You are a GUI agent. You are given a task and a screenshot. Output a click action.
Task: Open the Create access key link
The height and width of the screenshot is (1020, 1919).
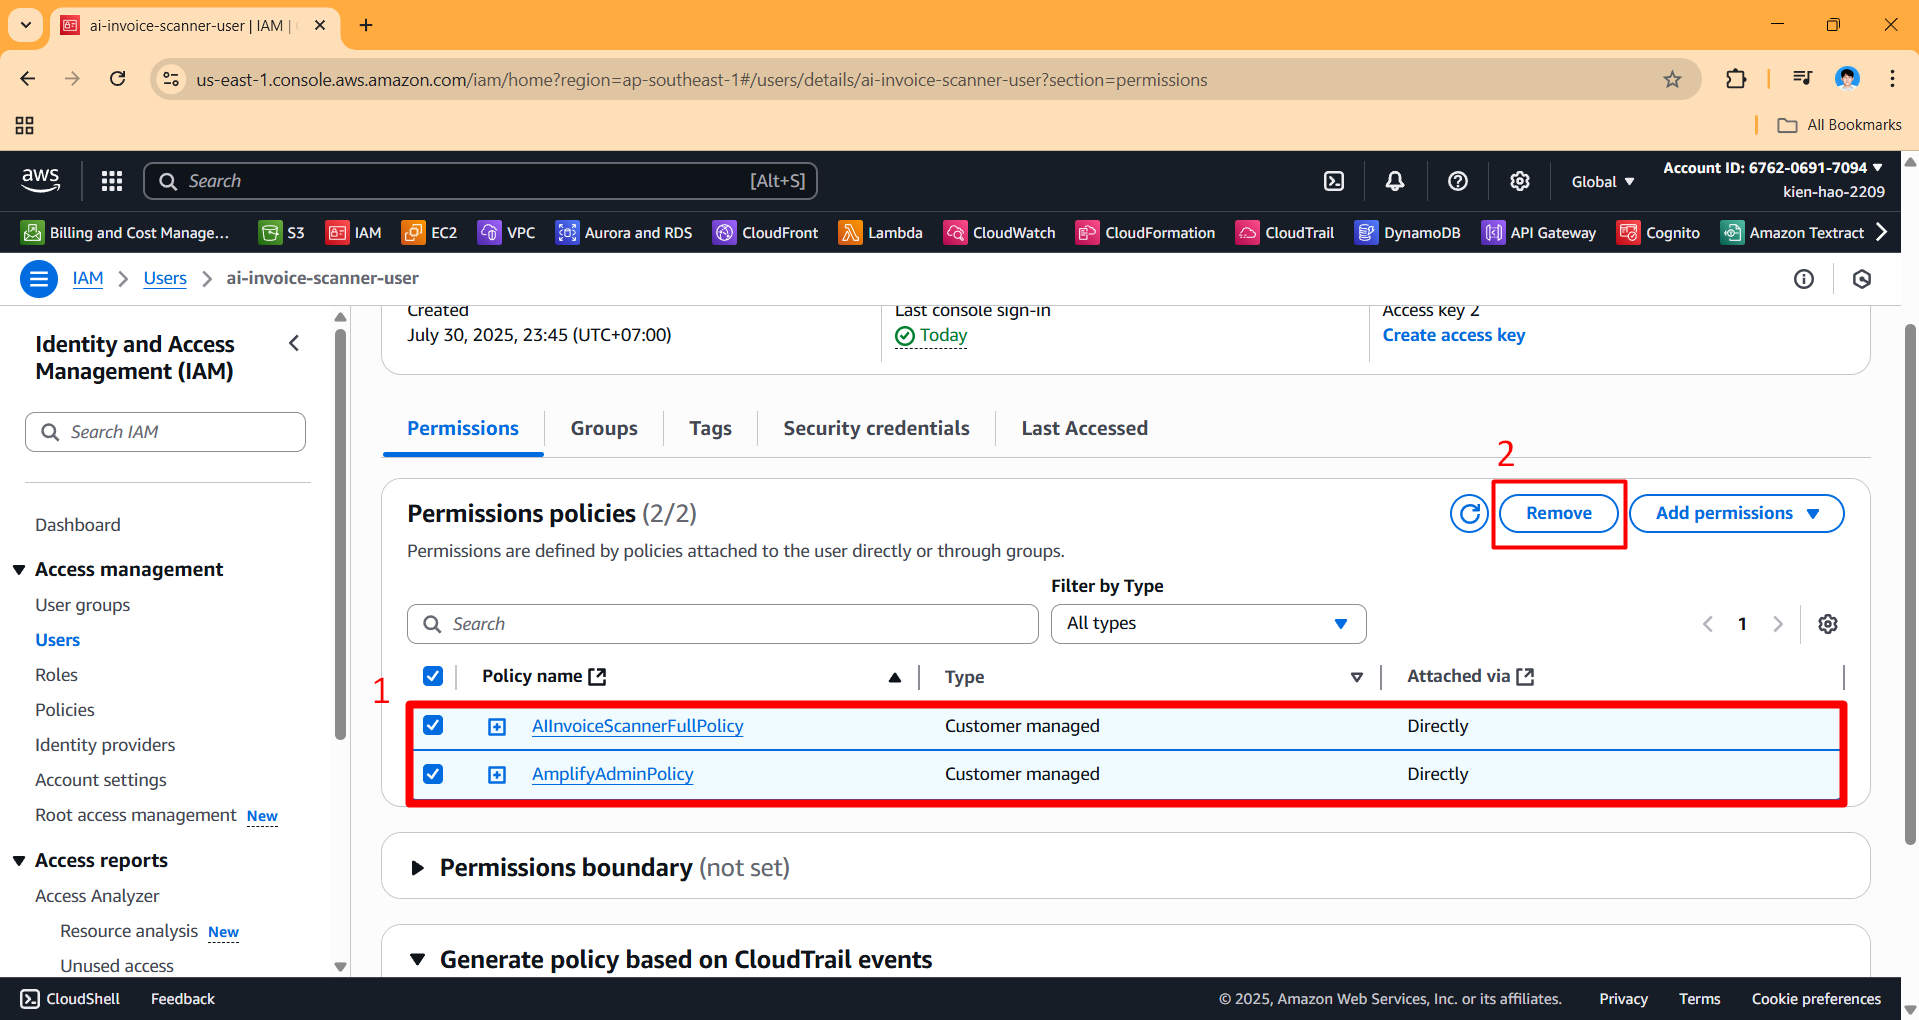point(1452,335)
